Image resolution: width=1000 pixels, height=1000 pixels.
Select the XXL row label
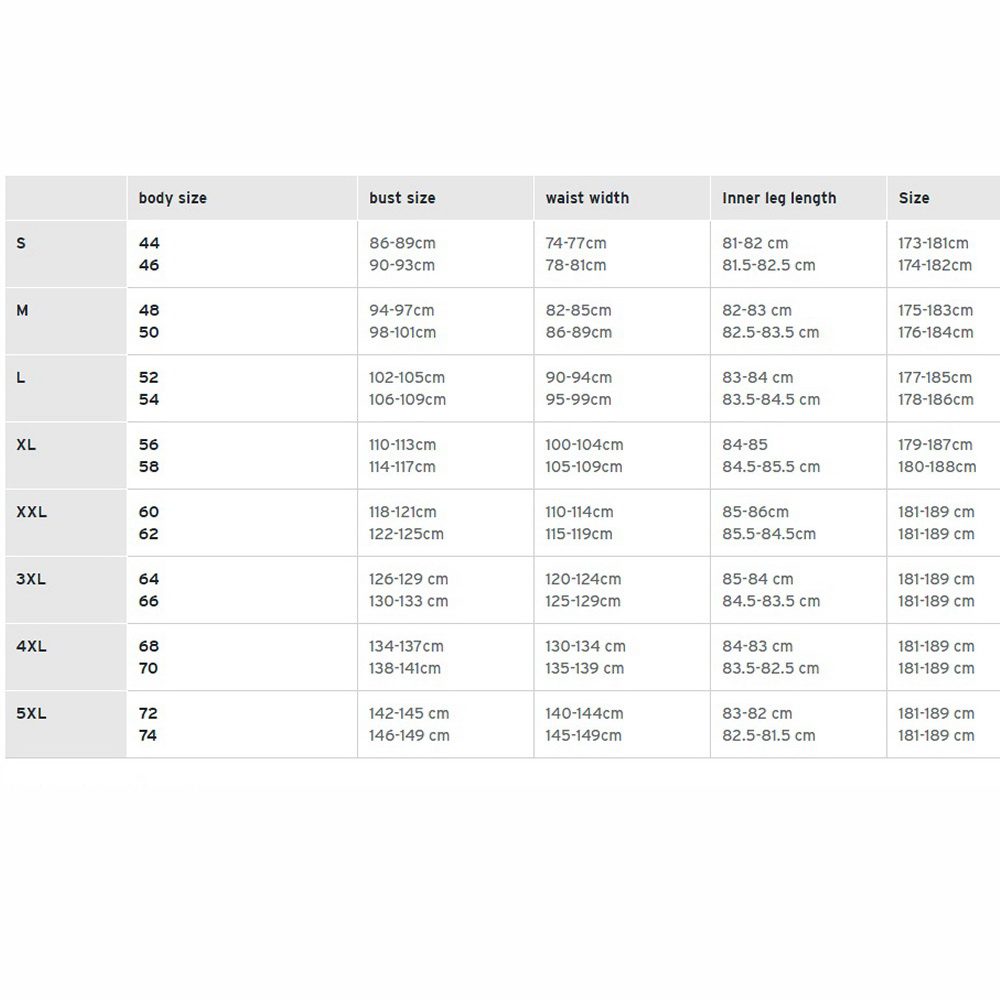31,511
